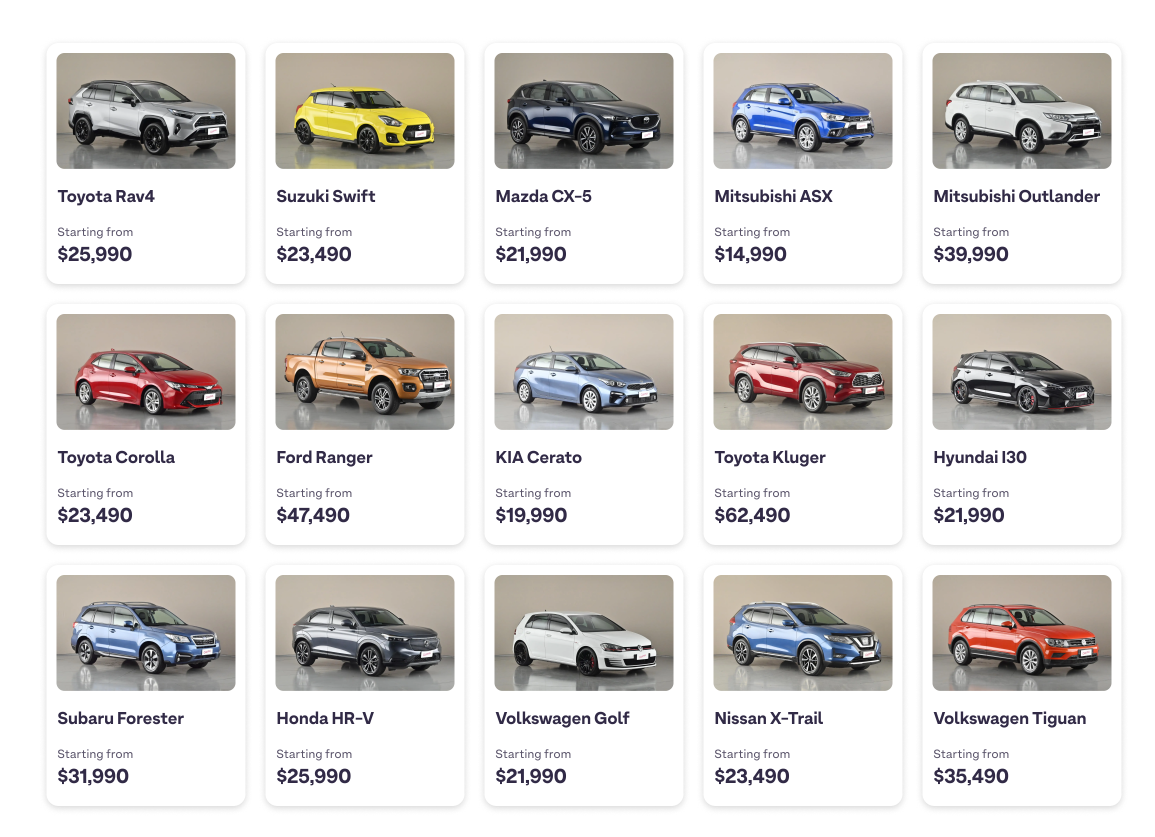Click the KIA Cerato heading
The image size is (1155, 837).
tap(538, 457)
